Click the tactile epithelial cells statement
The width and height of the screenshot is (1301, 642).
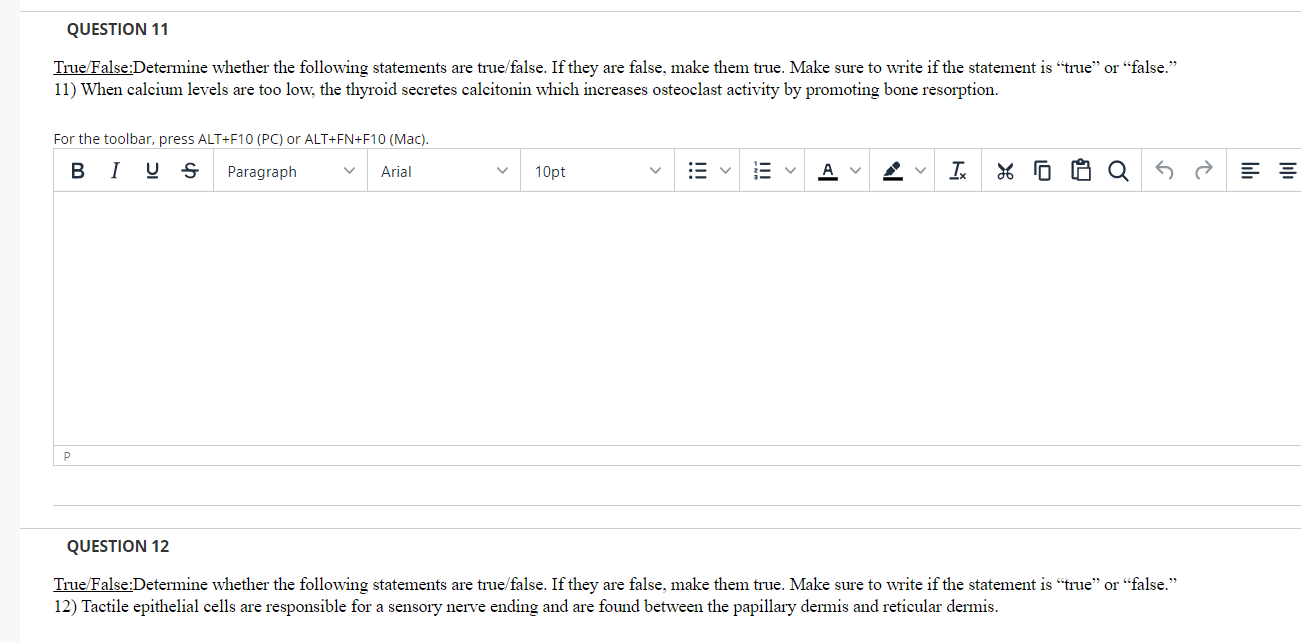pos(525,607)
